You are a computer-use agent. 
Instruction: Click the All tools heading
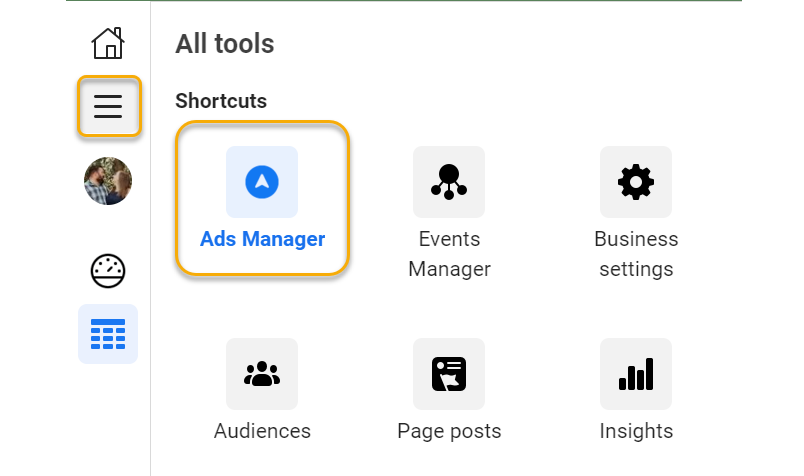click(x=225, y=44)
